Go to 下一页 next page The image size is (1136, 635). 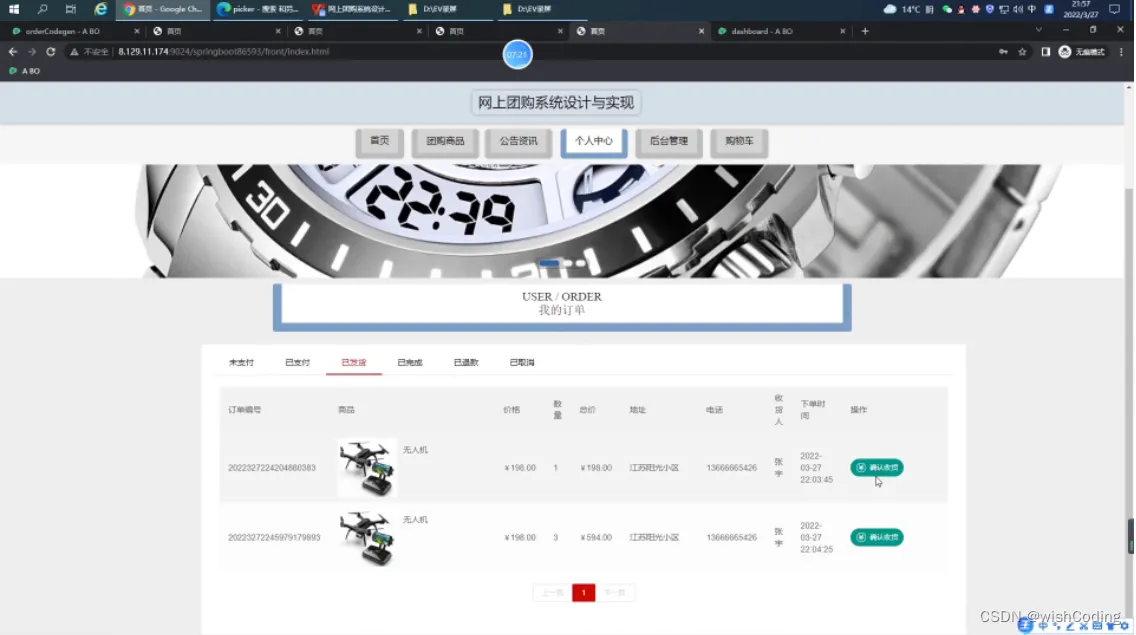(x=615, y=593)
